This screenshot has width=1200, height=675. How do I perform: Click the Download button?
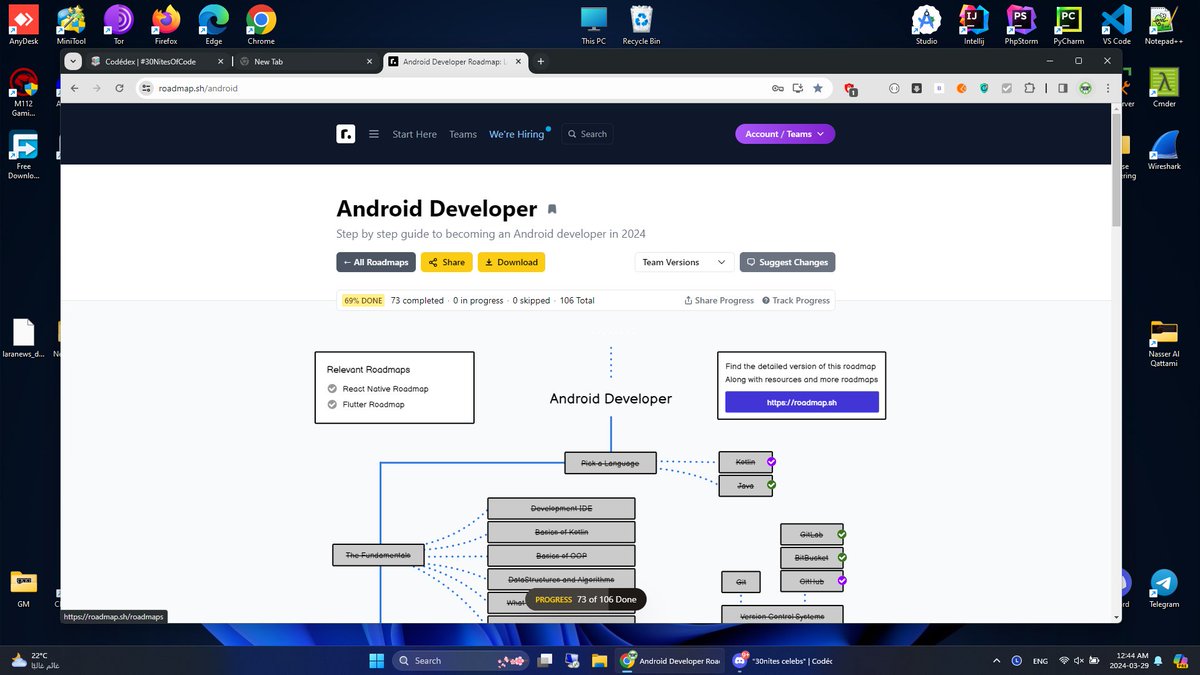511,262
